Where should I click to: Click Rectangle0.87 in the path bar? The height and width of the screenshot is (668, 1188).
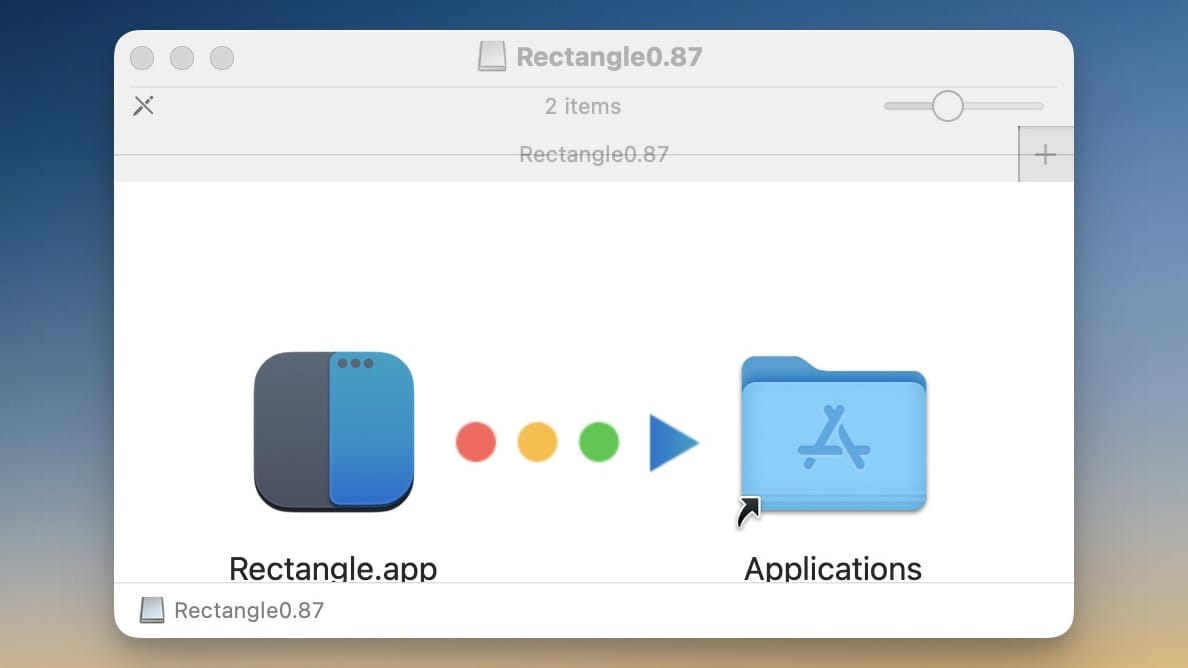click(x=249, y=610)
